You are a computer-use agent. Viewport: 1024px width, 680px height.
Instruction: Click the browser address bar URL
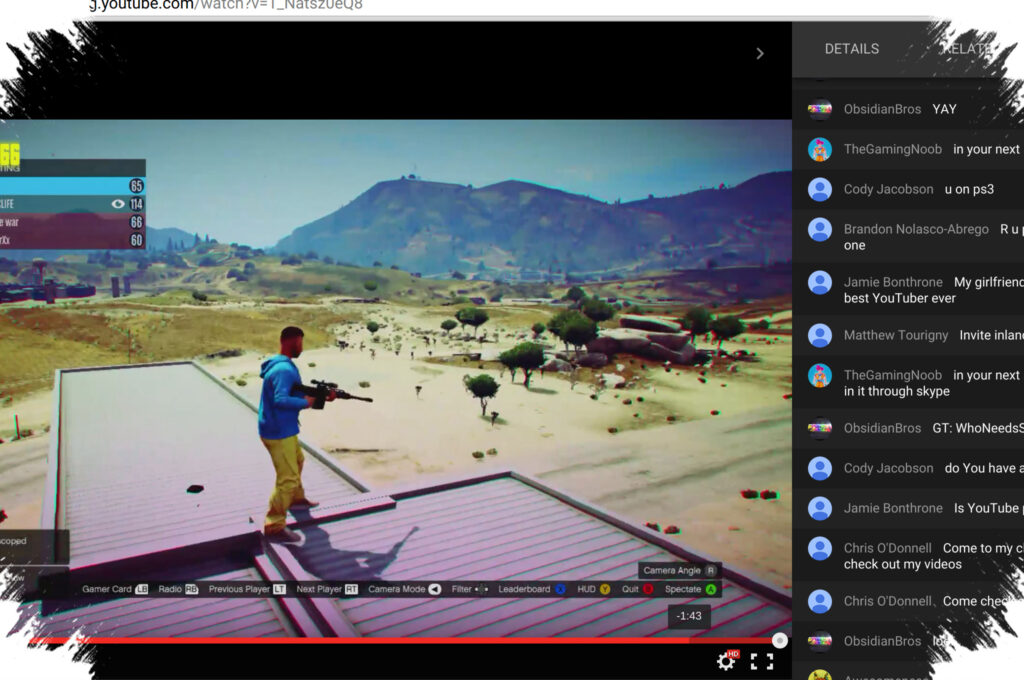[226, 5]
